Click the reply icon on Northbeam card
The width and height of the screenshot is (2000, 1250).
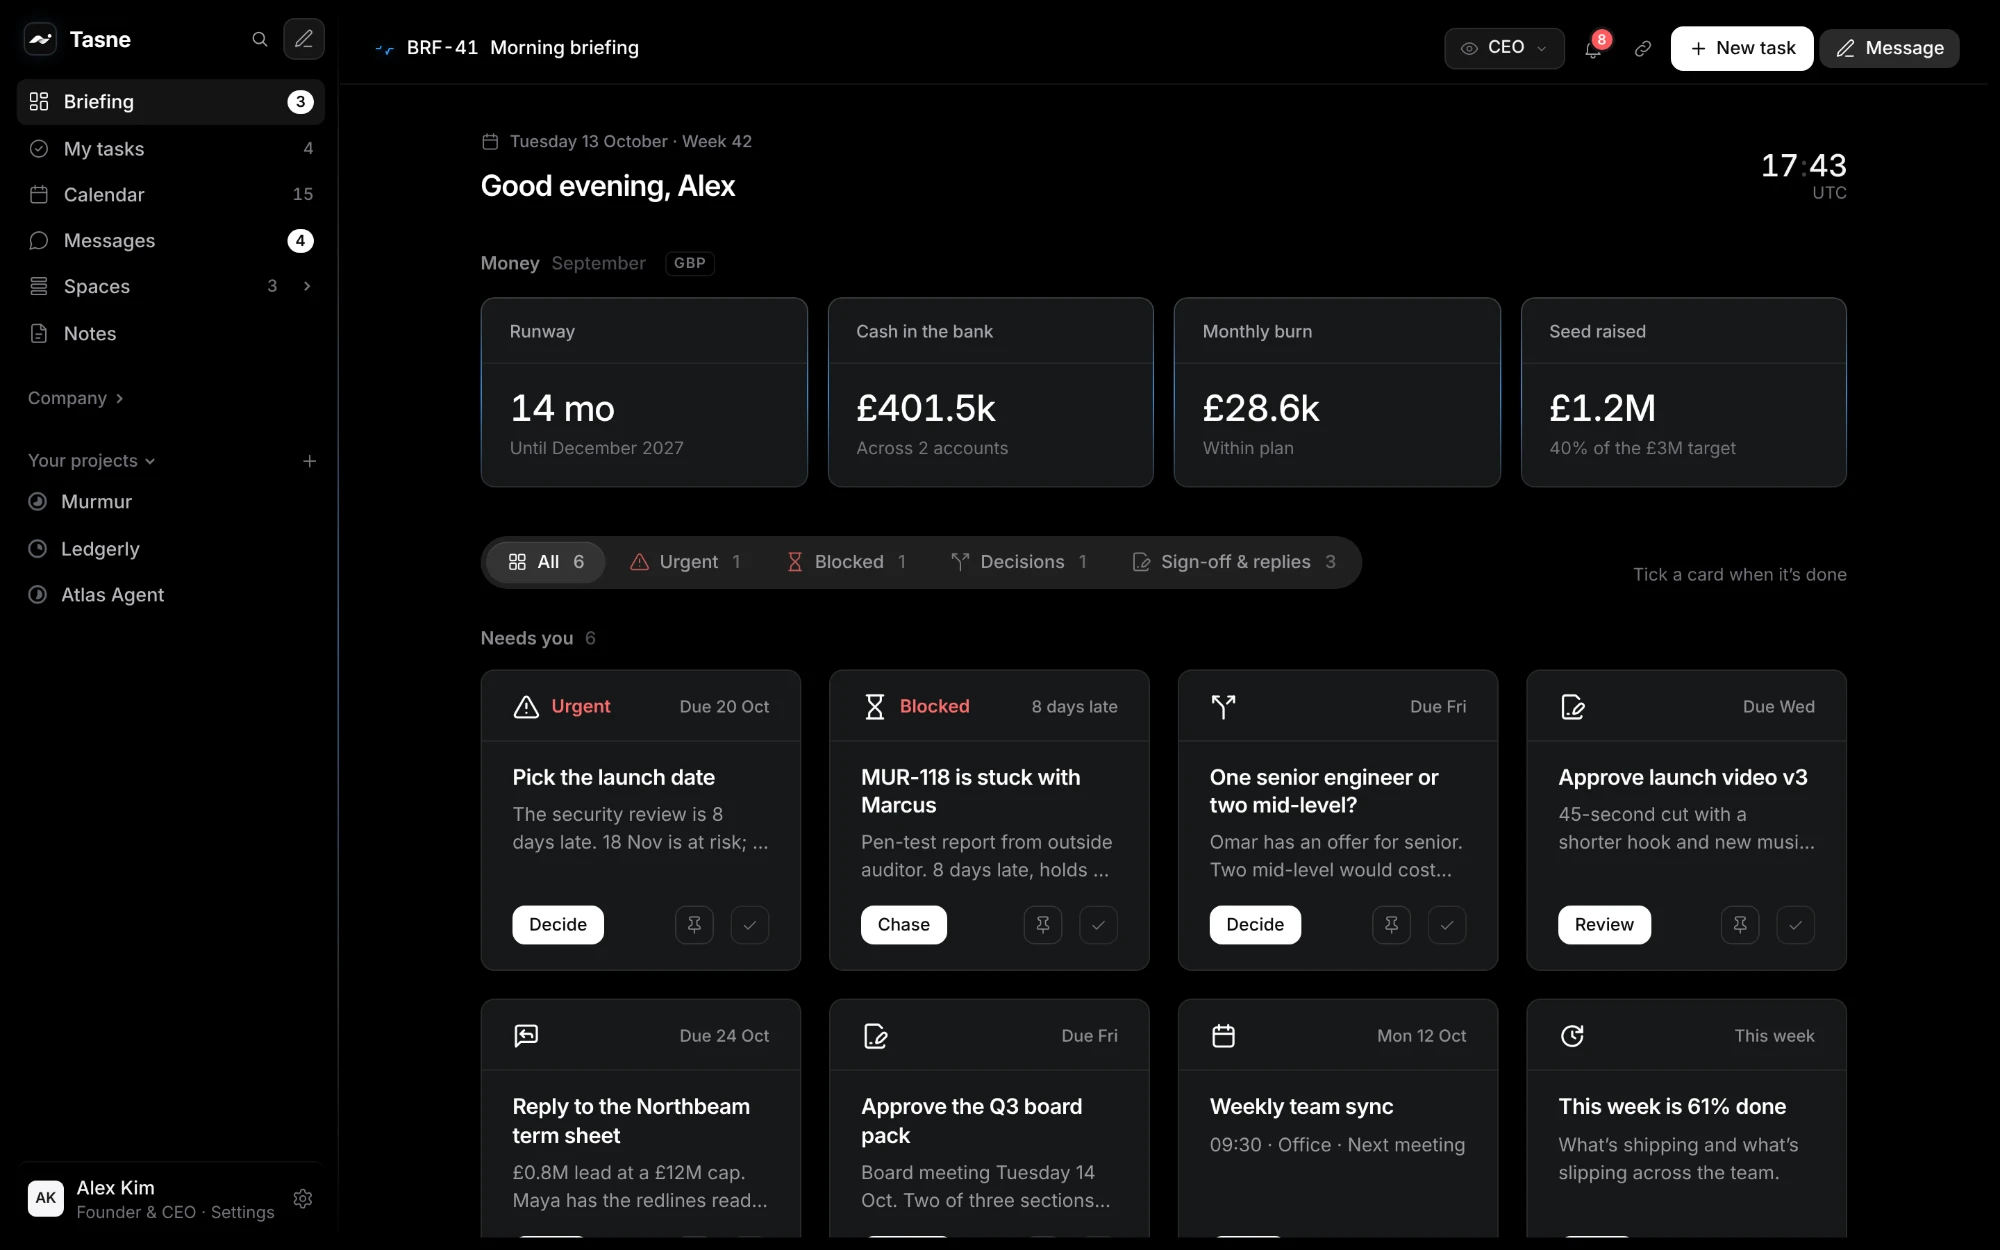526,1036
